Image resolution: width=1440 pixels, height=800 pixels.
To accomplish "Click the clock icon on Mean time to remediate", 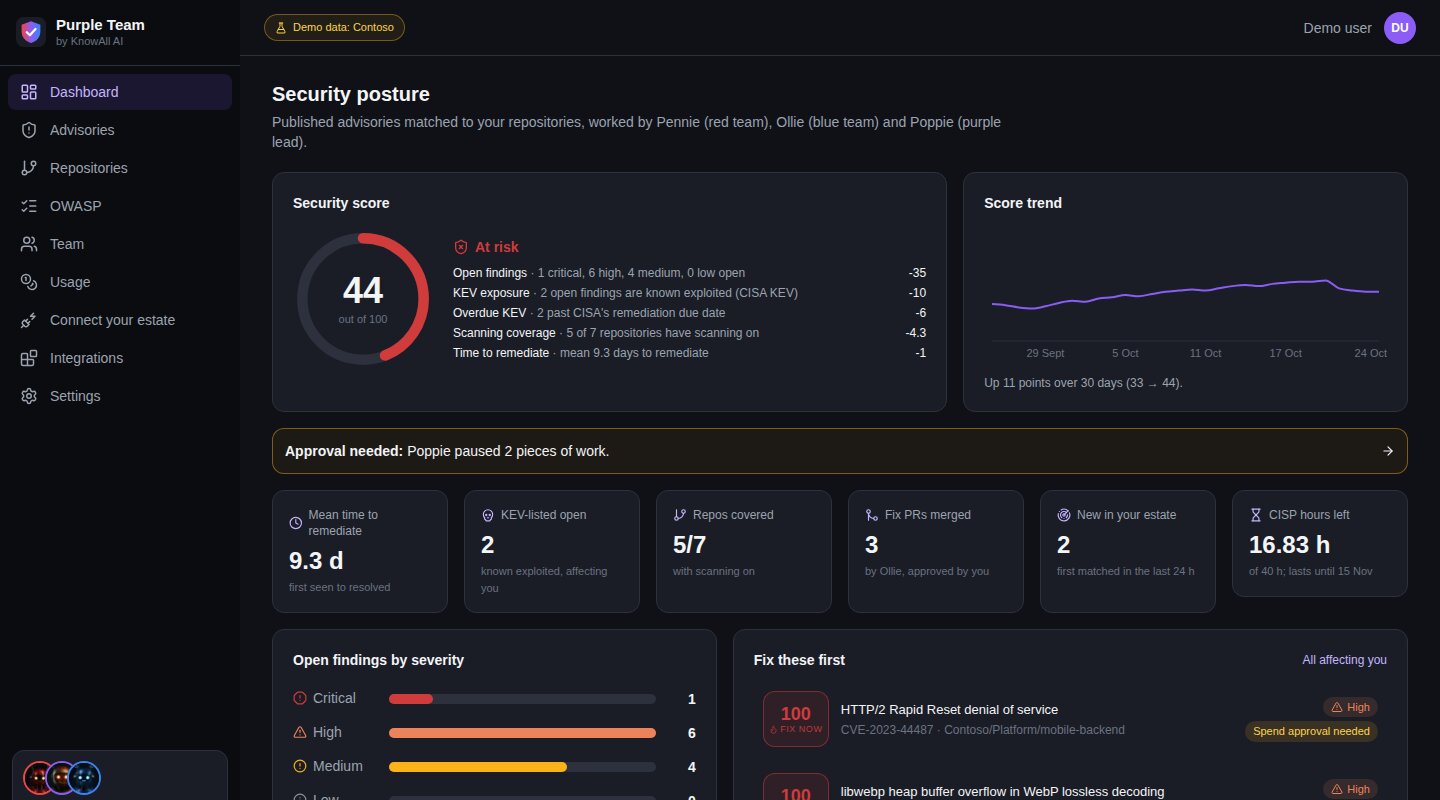I will [x=296, y=523].
